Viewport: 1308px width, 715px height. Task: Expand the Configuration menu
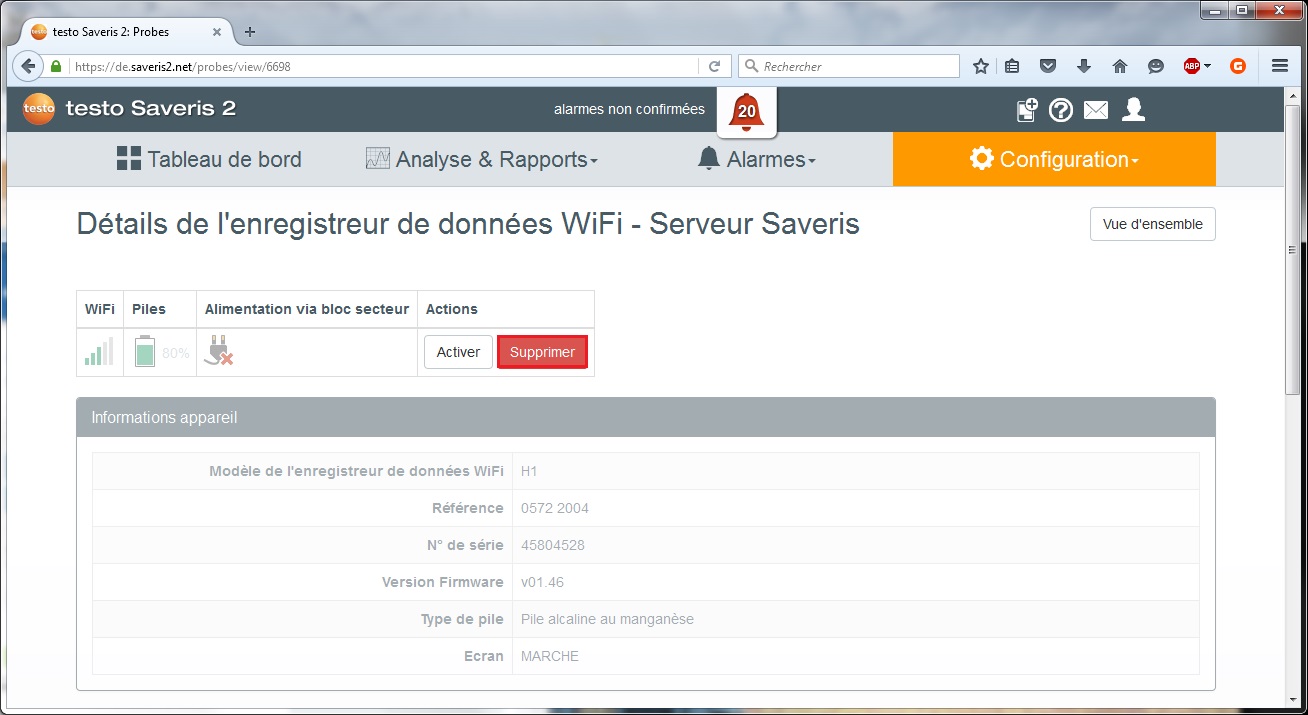click(x=1054, y=159)
